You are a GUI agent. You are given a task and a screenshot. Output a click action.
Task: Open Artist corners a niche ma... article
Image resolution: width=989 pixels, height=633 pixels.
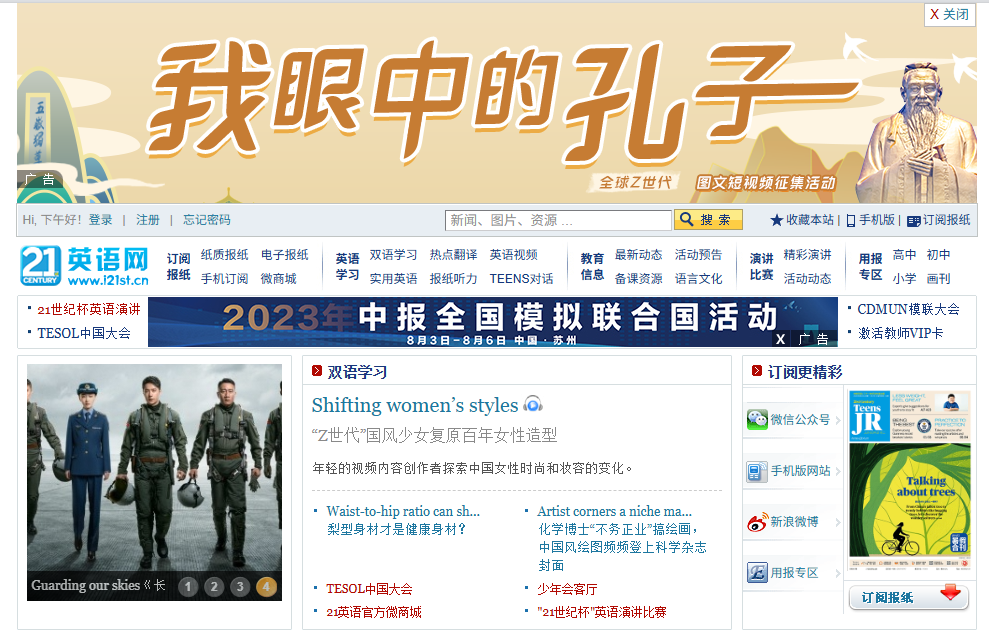coord(614,511)
